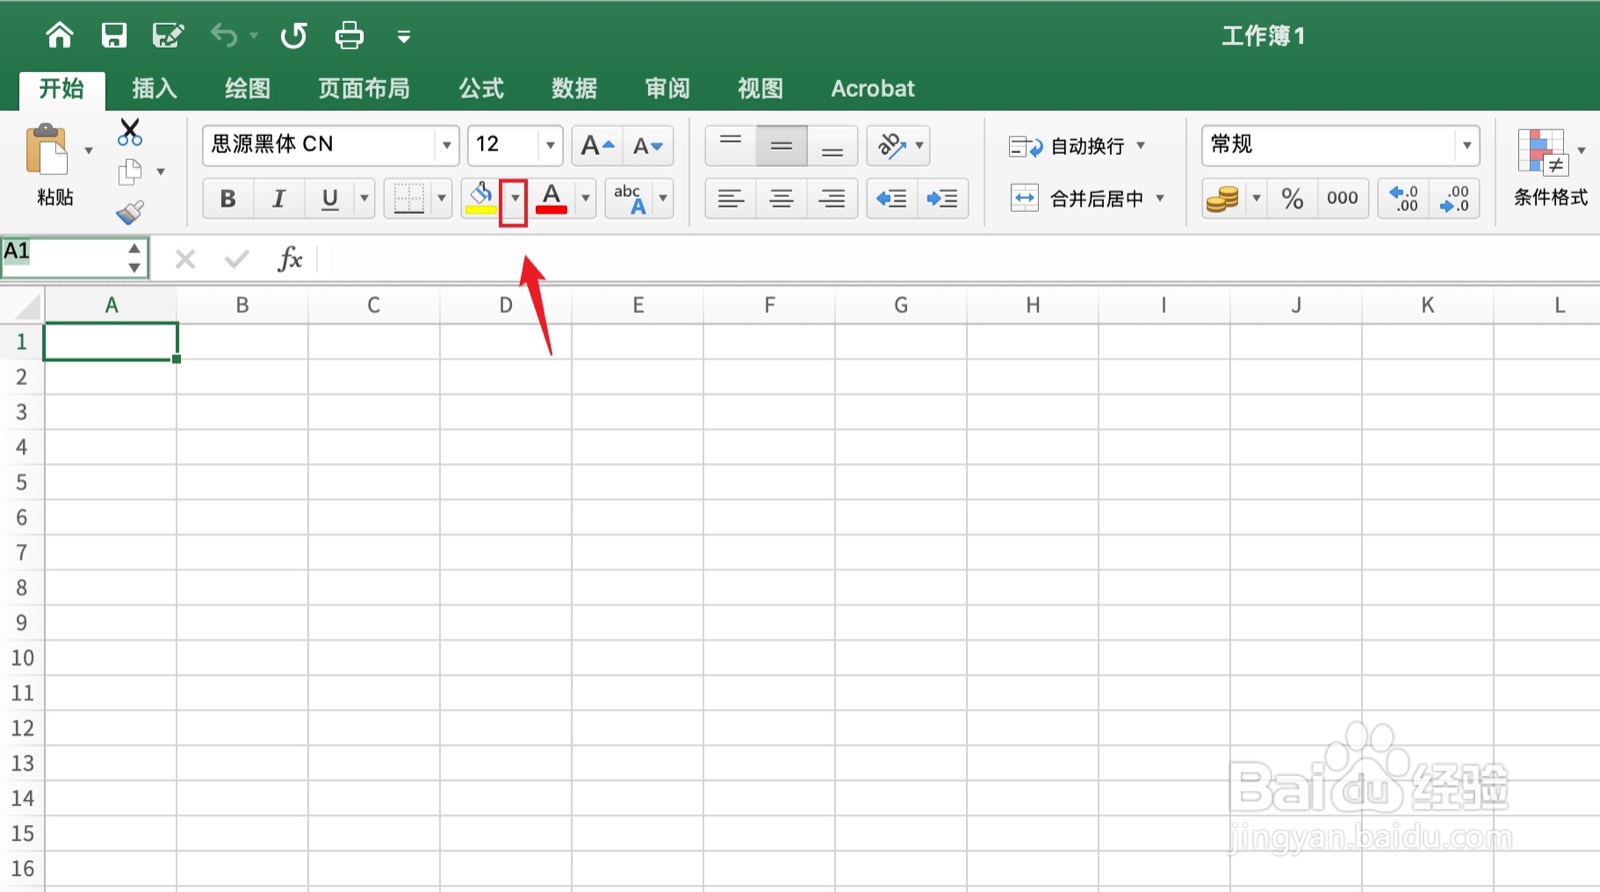The width and height of the screenshot is (1600, 892).
Task: Increase font size with A up icon
Action: pyautogui.click(x=597, y=146)
